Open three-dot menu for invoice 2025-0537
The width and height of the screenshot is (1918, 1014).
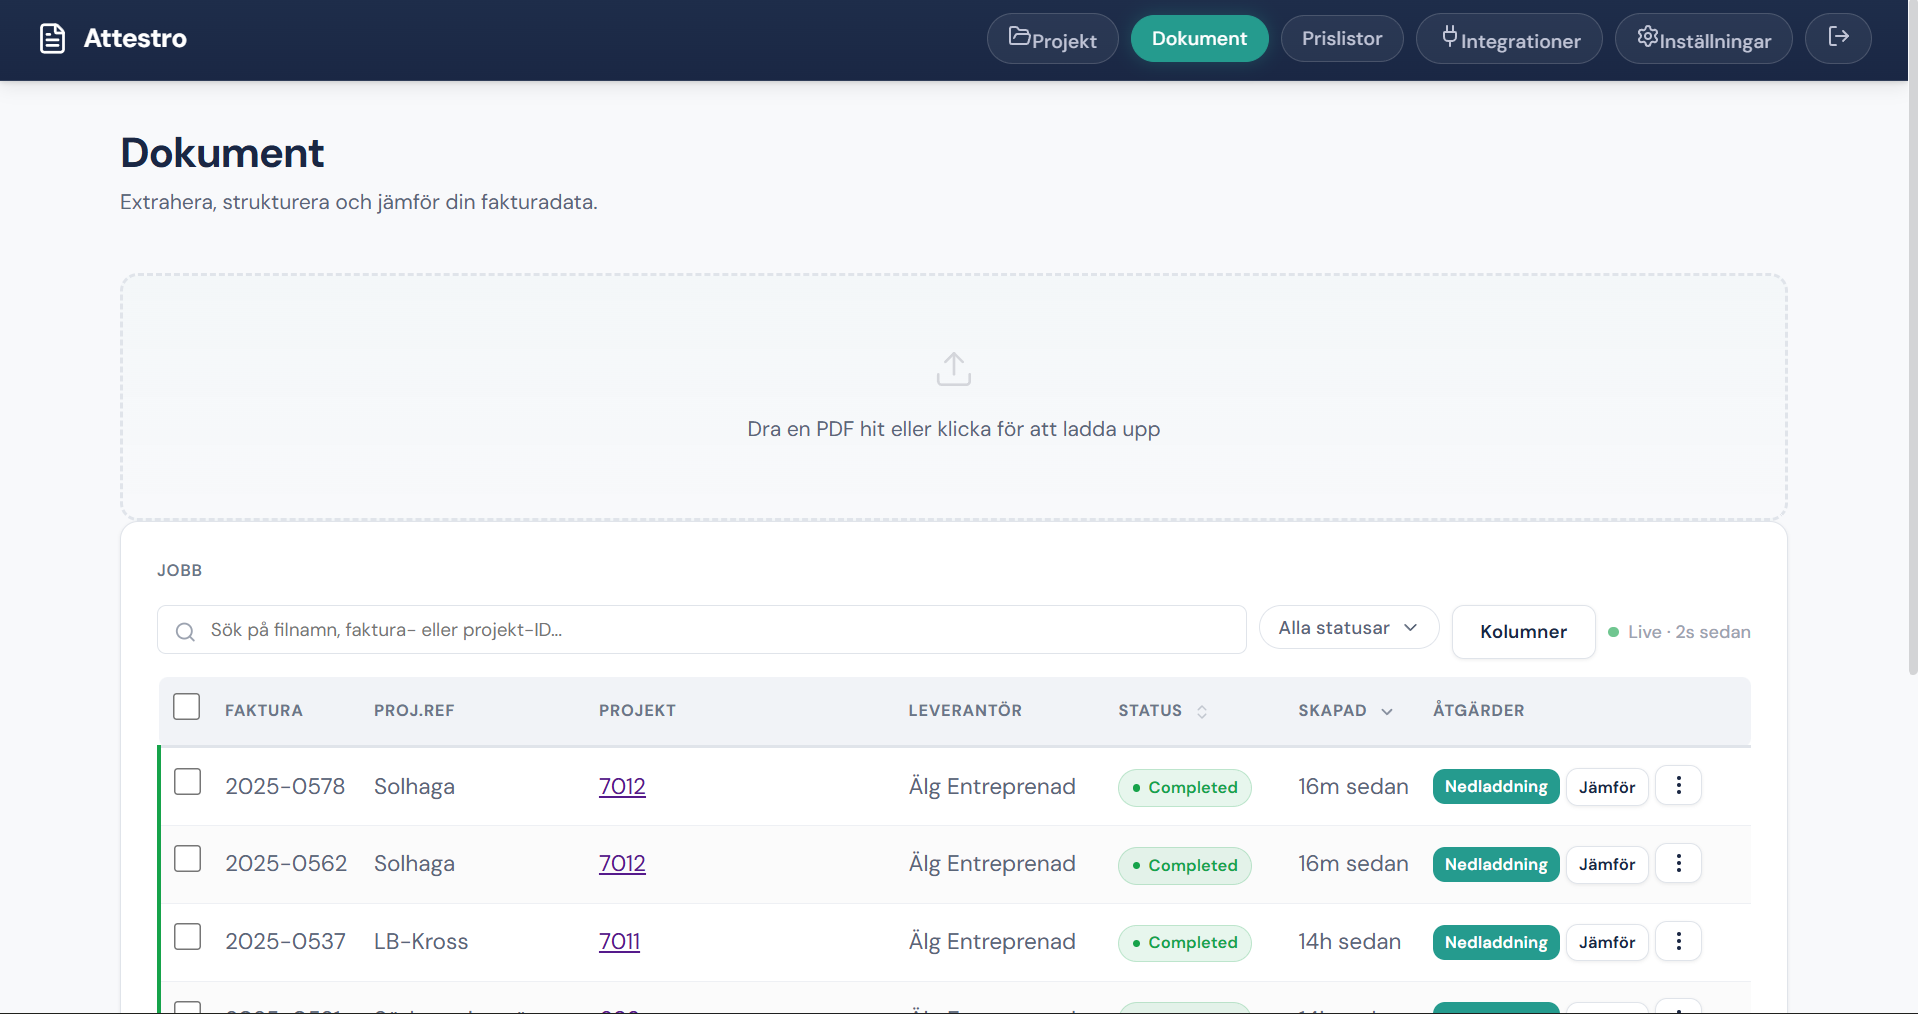click(1678, 941)
